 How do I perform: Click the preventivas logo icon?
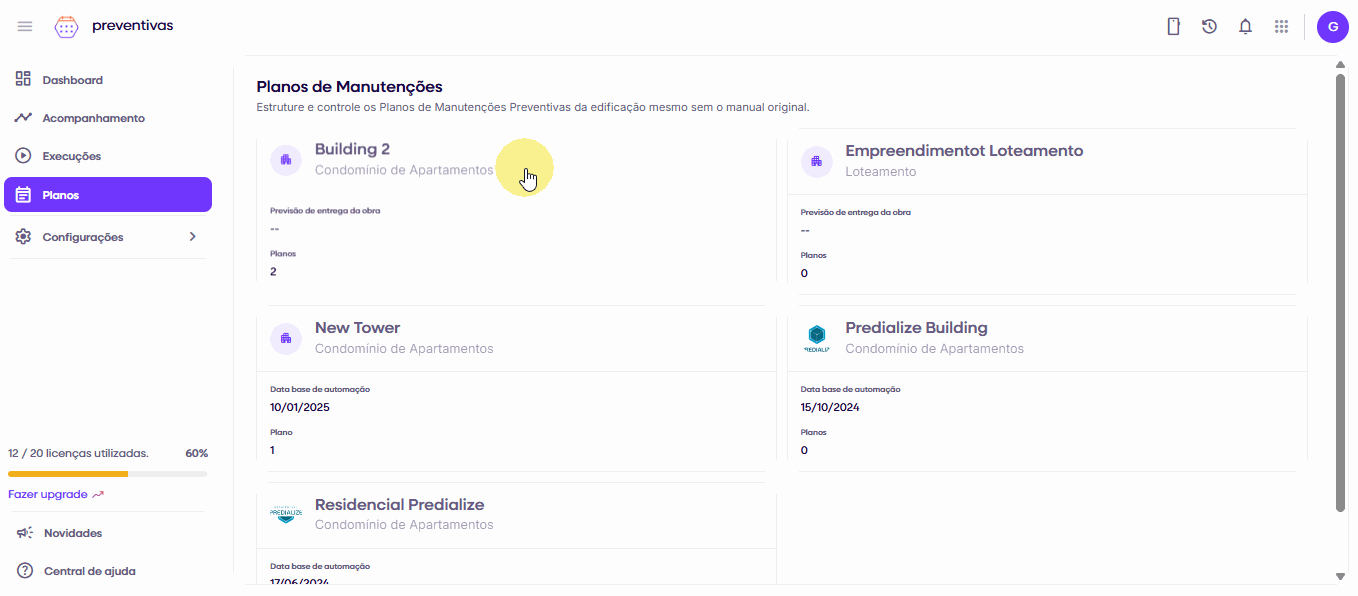pyautogui.click(x=66, y=27)
